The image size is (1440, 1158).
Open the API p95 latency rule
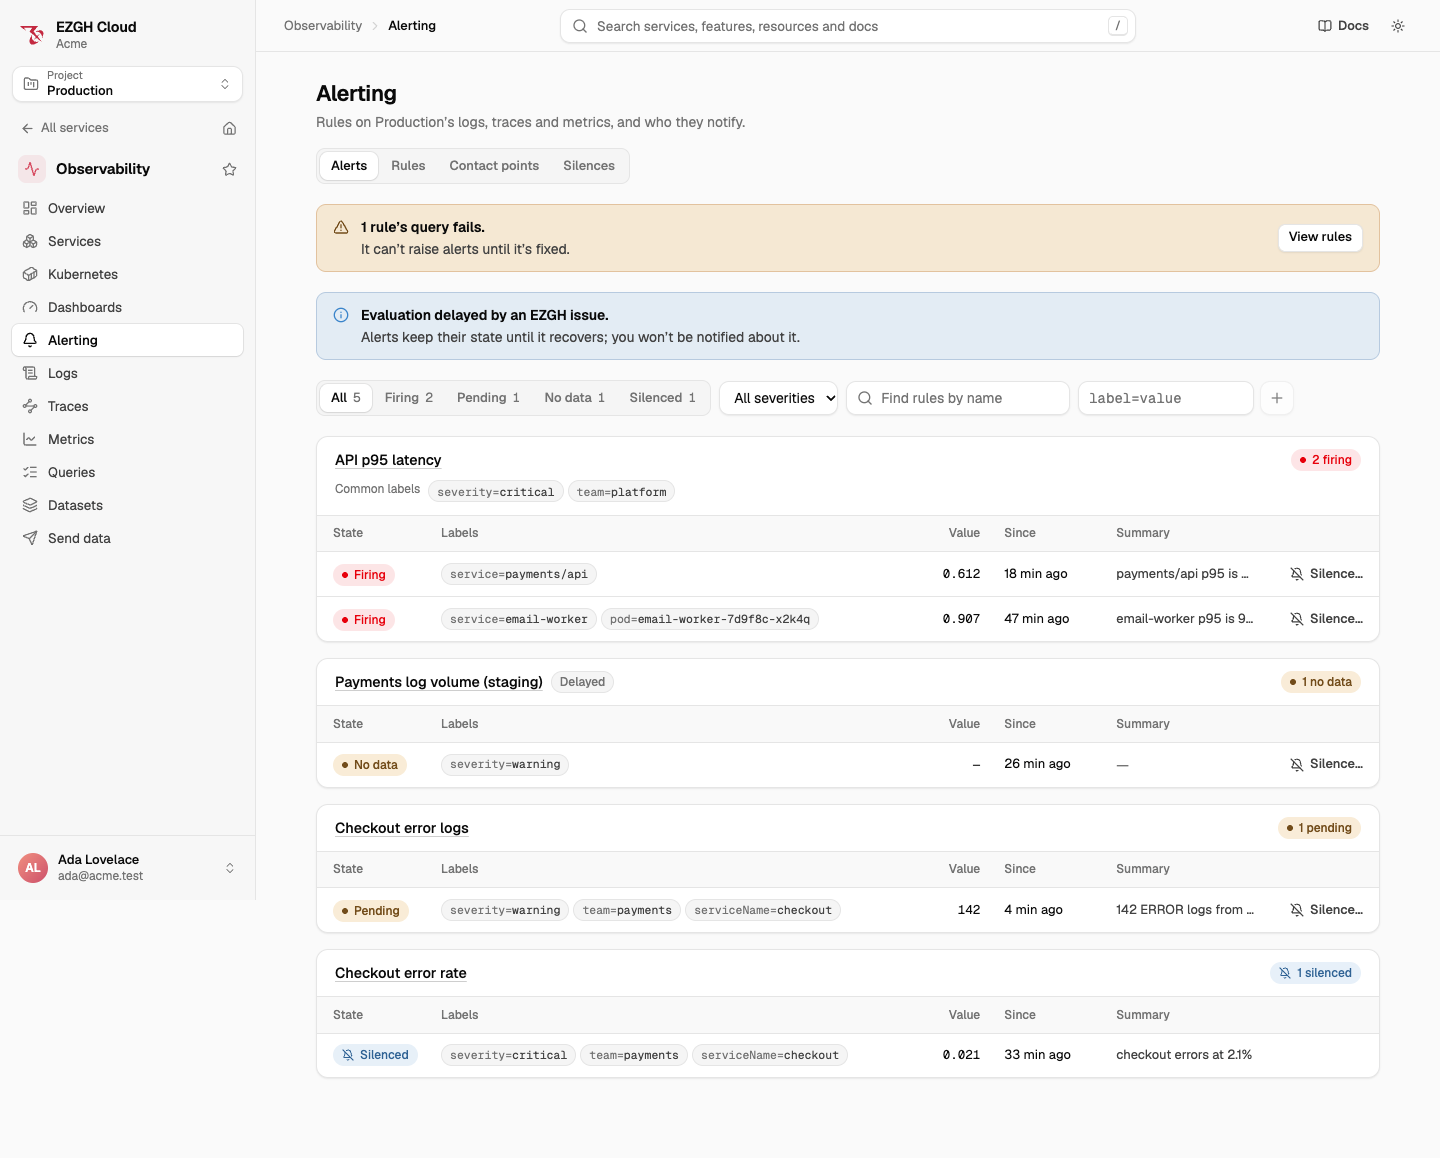click(x=388, y=460)
